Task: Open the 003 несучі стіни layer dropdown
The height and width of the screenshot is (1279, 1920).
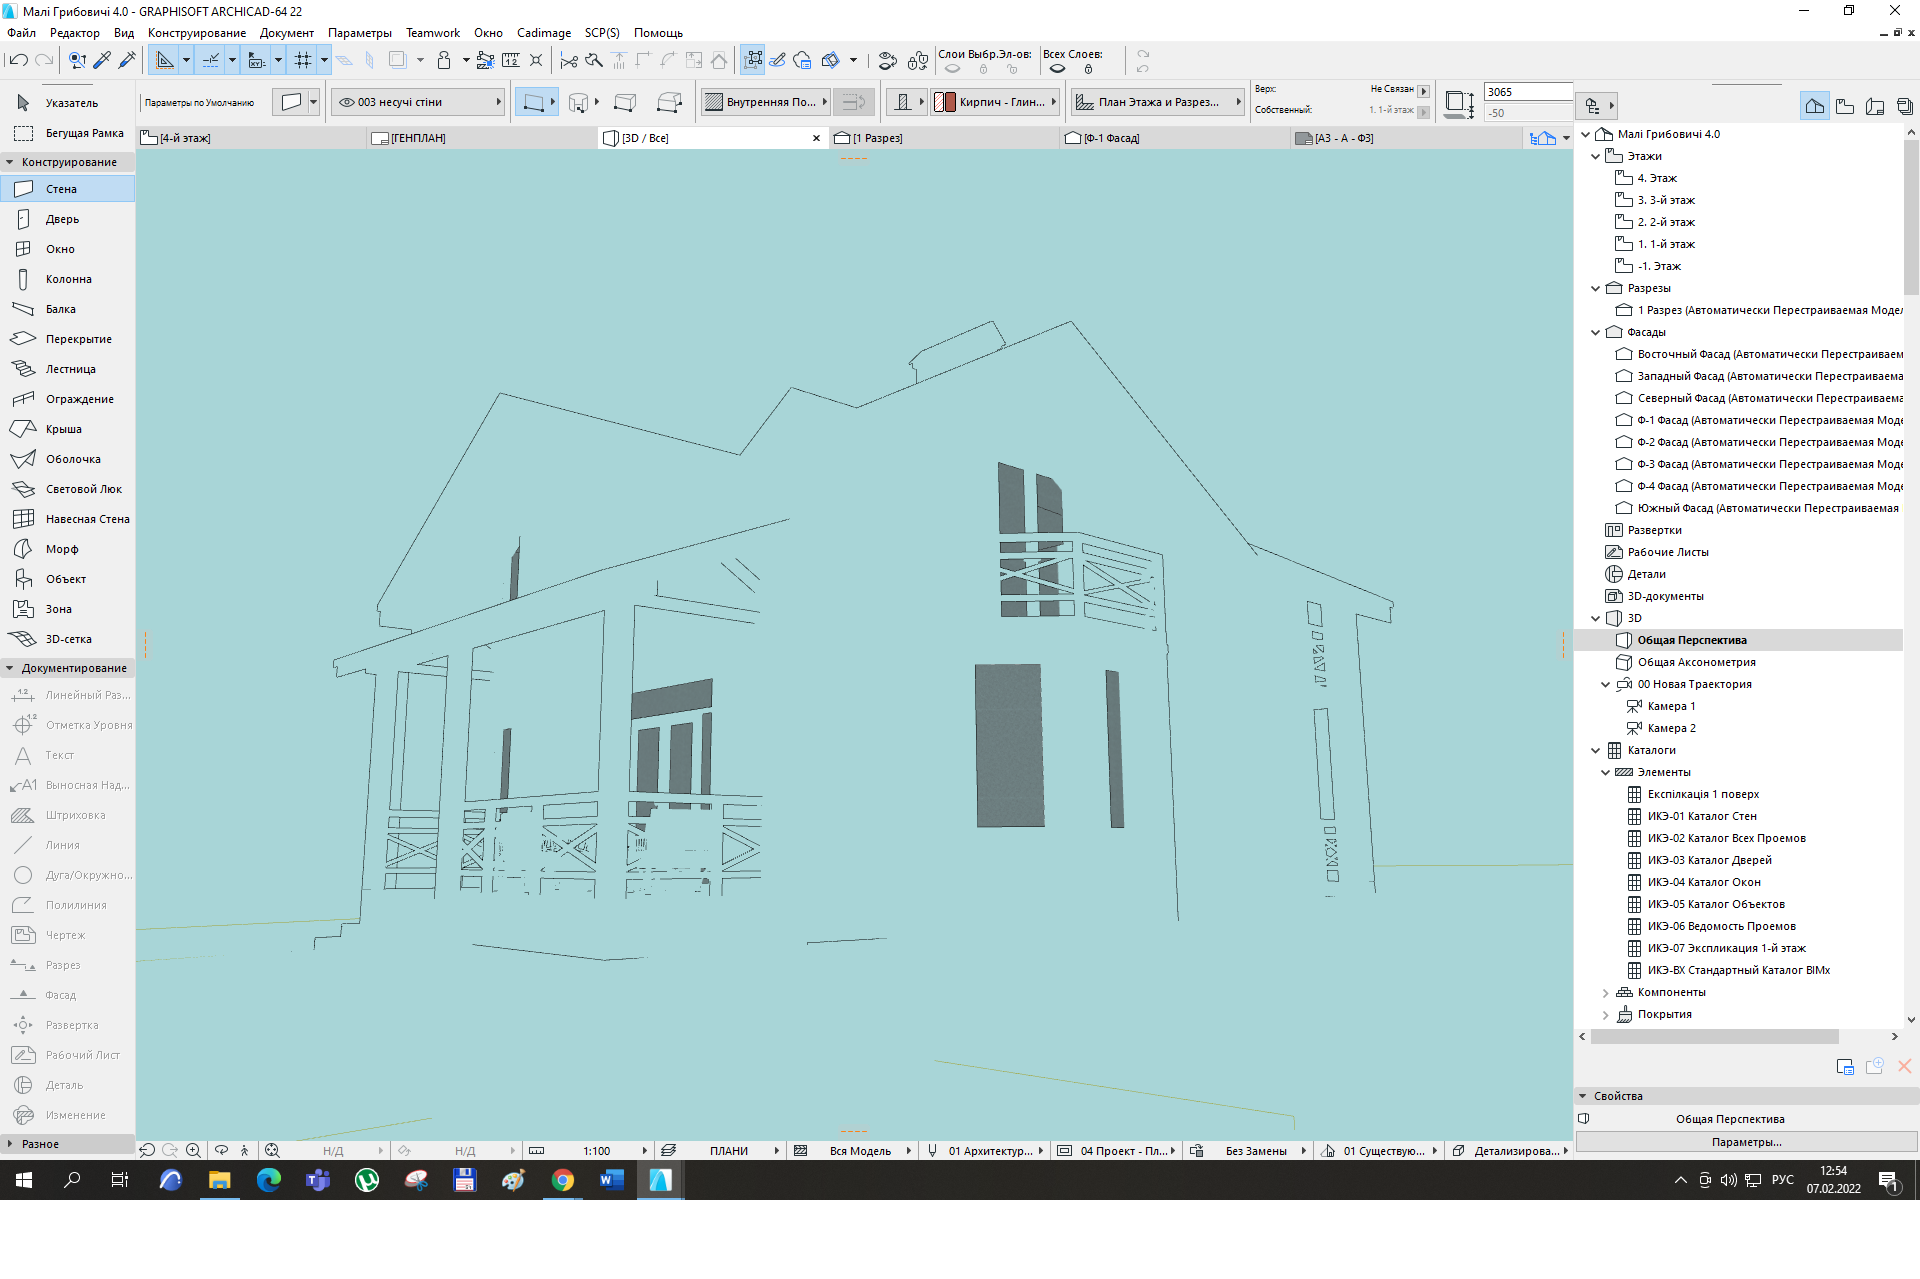Action: (x=418, y=102)
